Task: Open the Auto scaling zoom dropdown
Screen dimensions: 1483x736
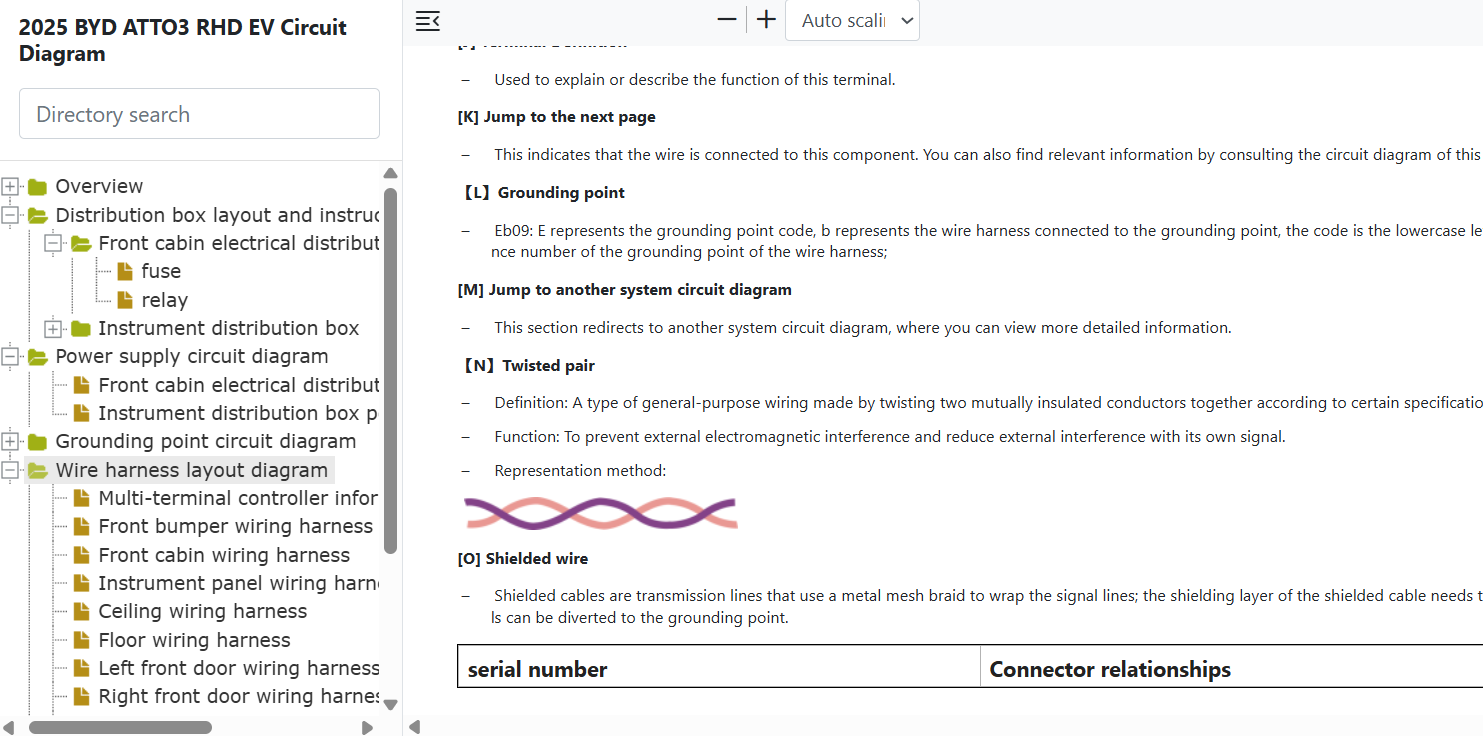Action: pyautogui.click(x=852, y=20)
